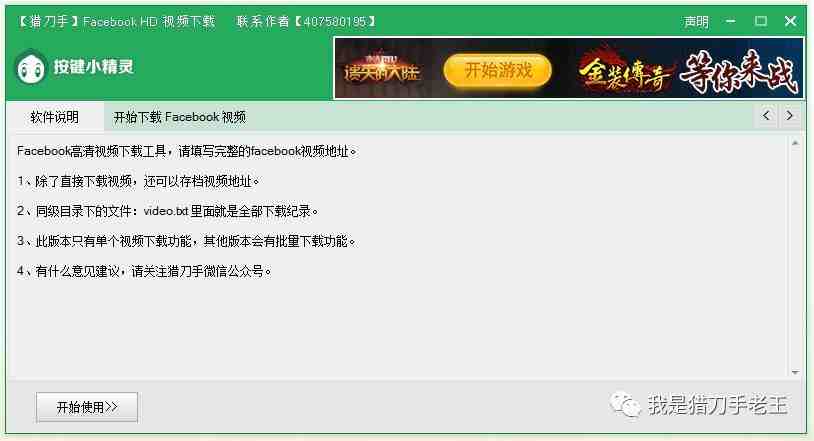Click the 诸天的大陆 game logo in banner
The width and height of the screenshot is (814, 441).
[381, 69]
